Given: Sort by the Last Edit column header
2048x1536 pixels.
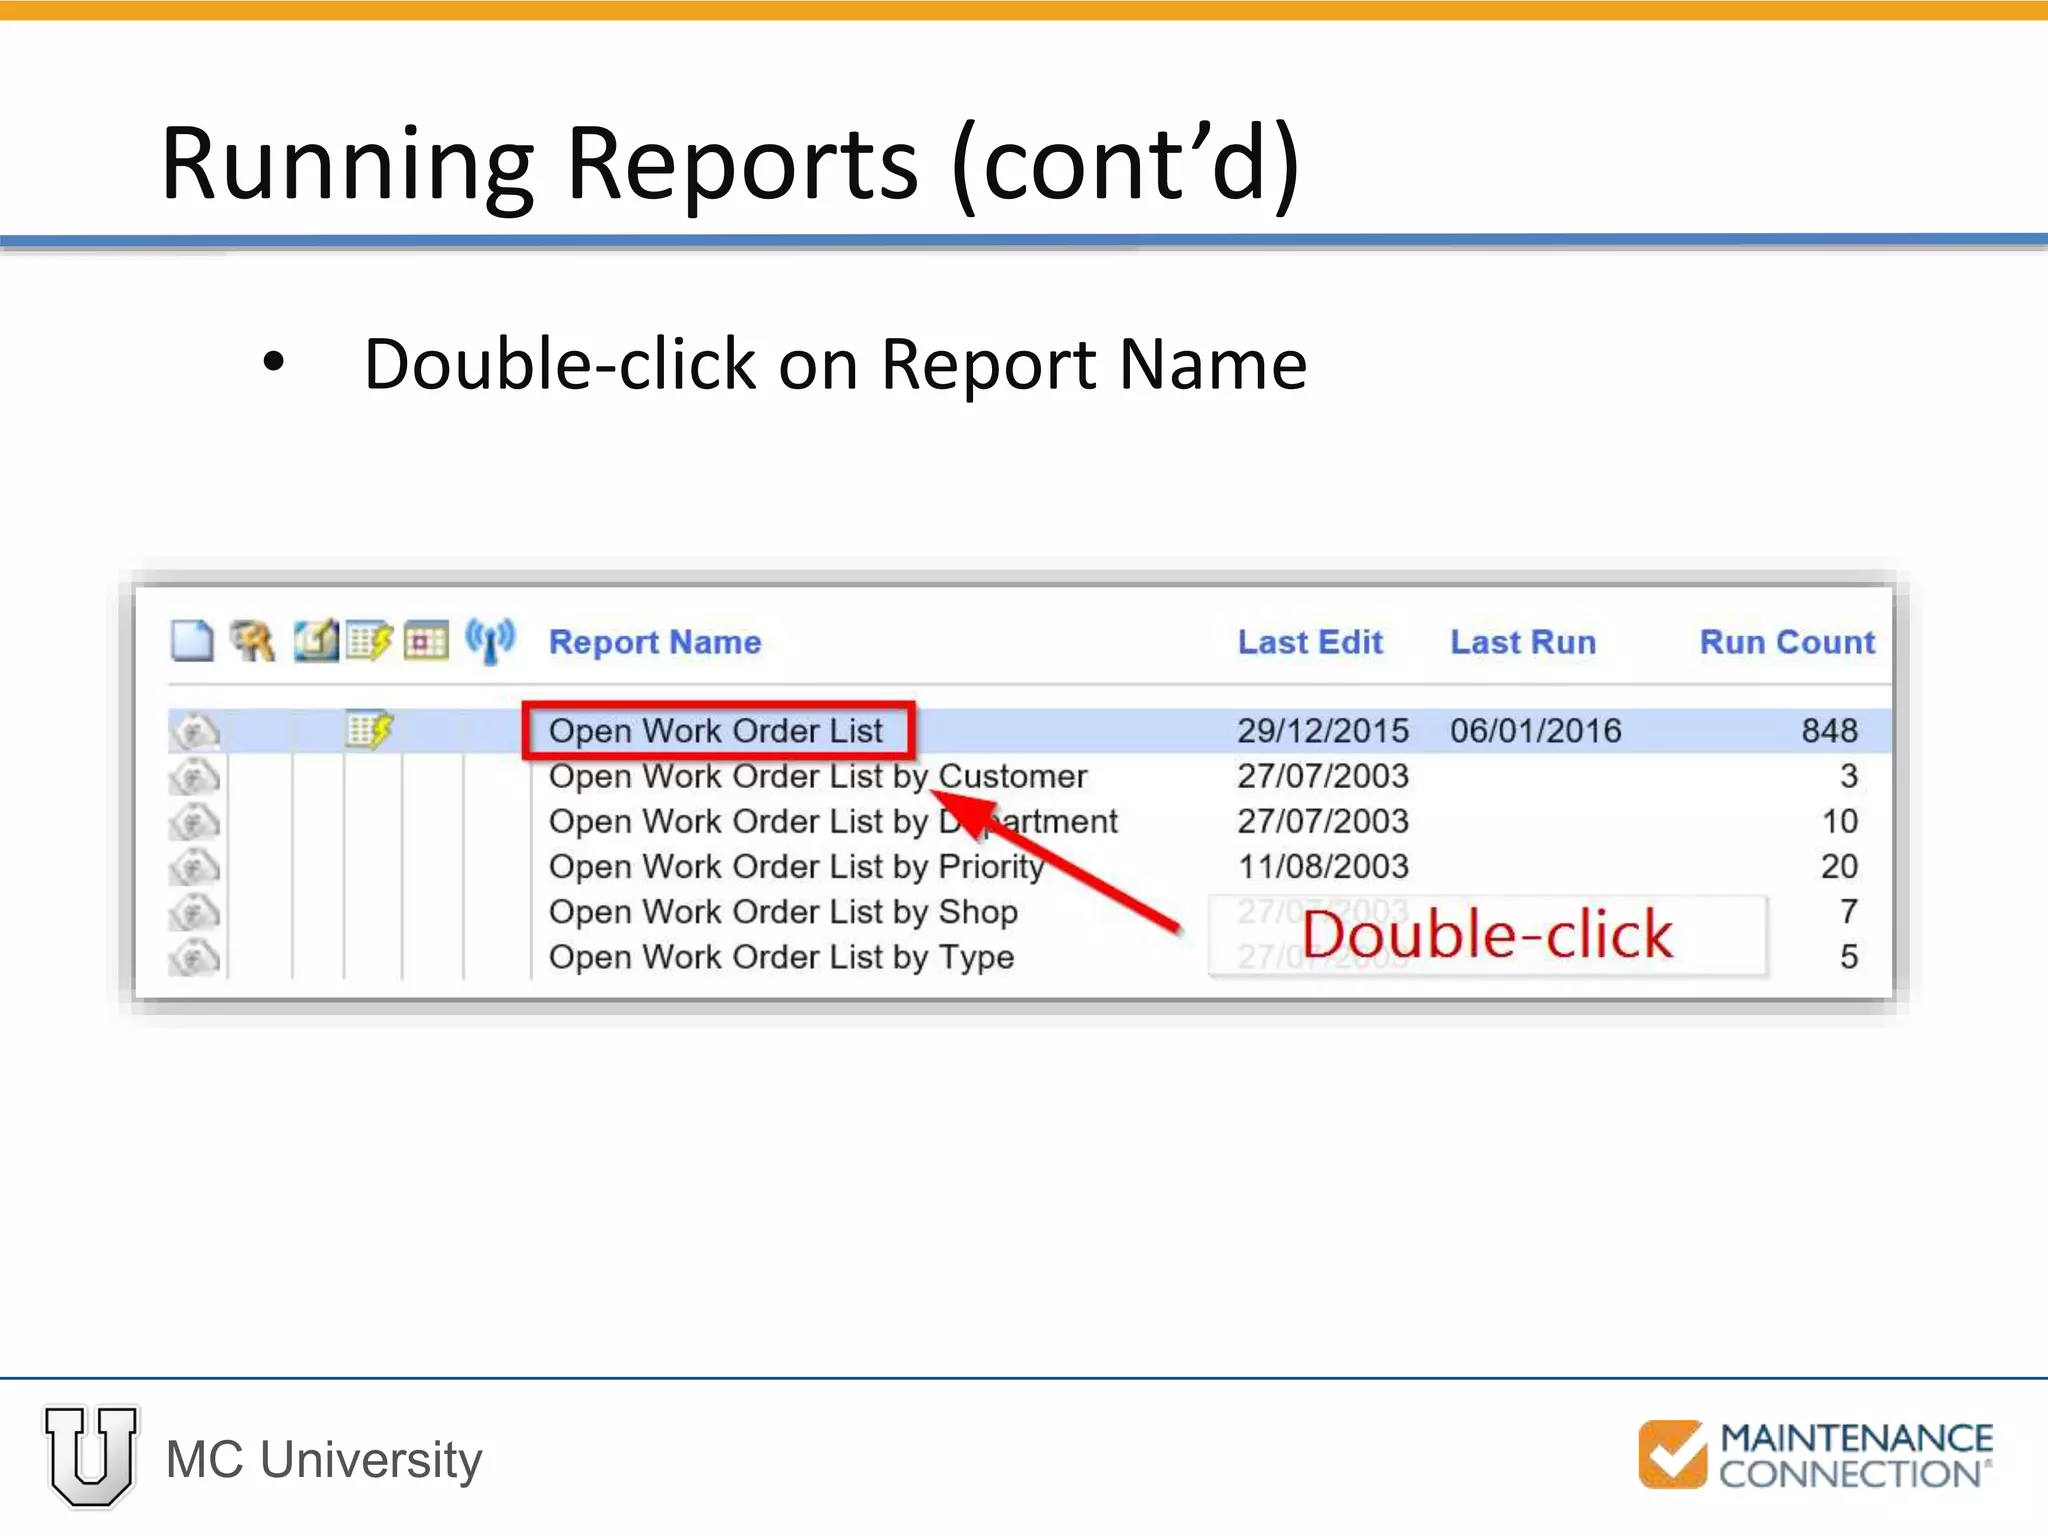Looking at the screenshot, I should [x=1310, y=642].
